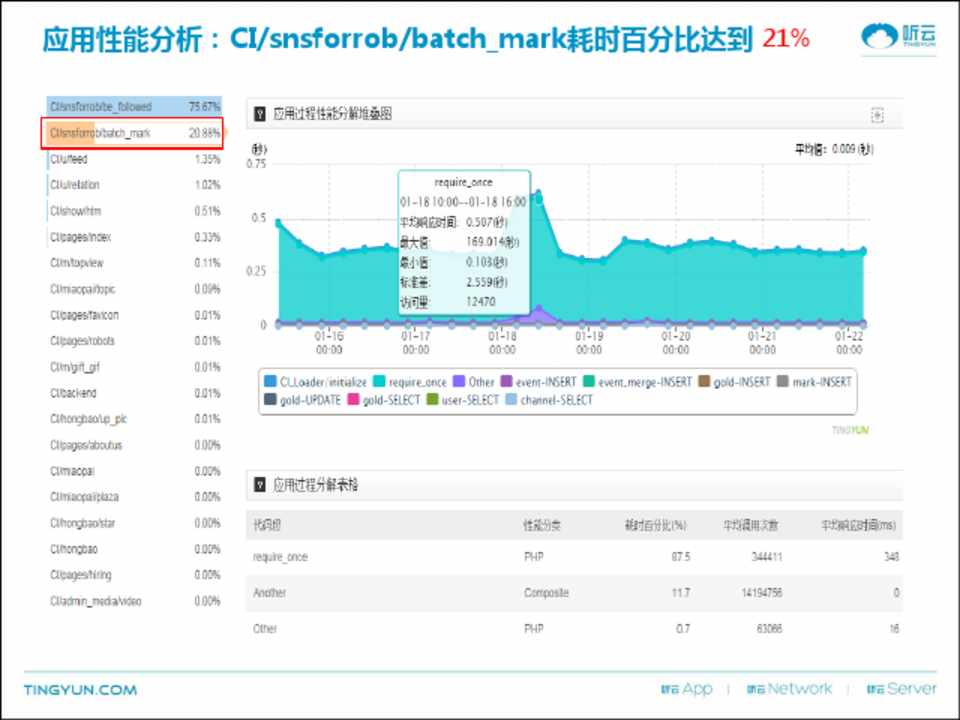This screenshot has width=960, height=720.
Task: Click the icon beside the stacked chart title
Action: (259, 115)
